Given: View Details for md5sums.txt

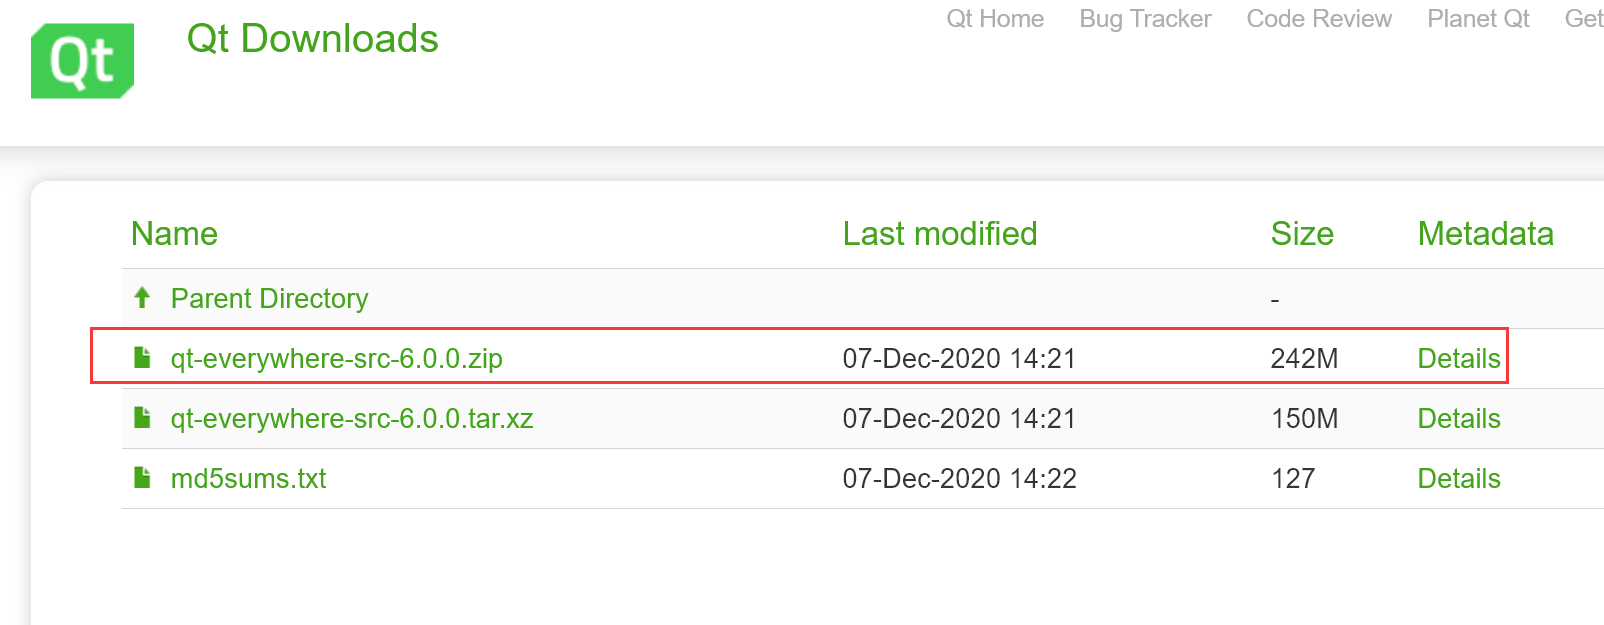Looking at the screenshot, I should 1458,479.
